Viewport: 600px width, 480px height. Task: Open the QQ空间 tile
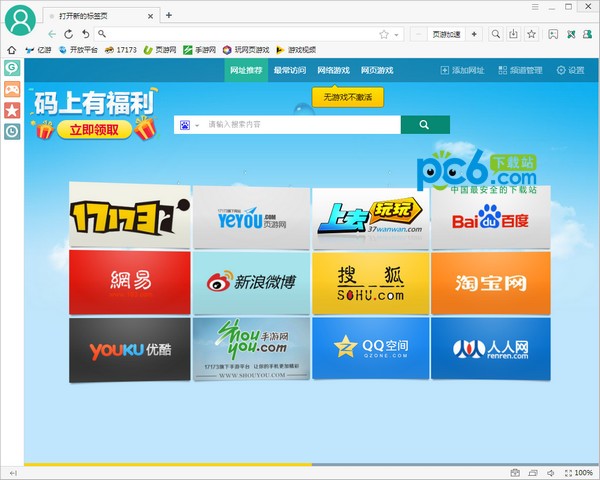(x=370, y=348)
